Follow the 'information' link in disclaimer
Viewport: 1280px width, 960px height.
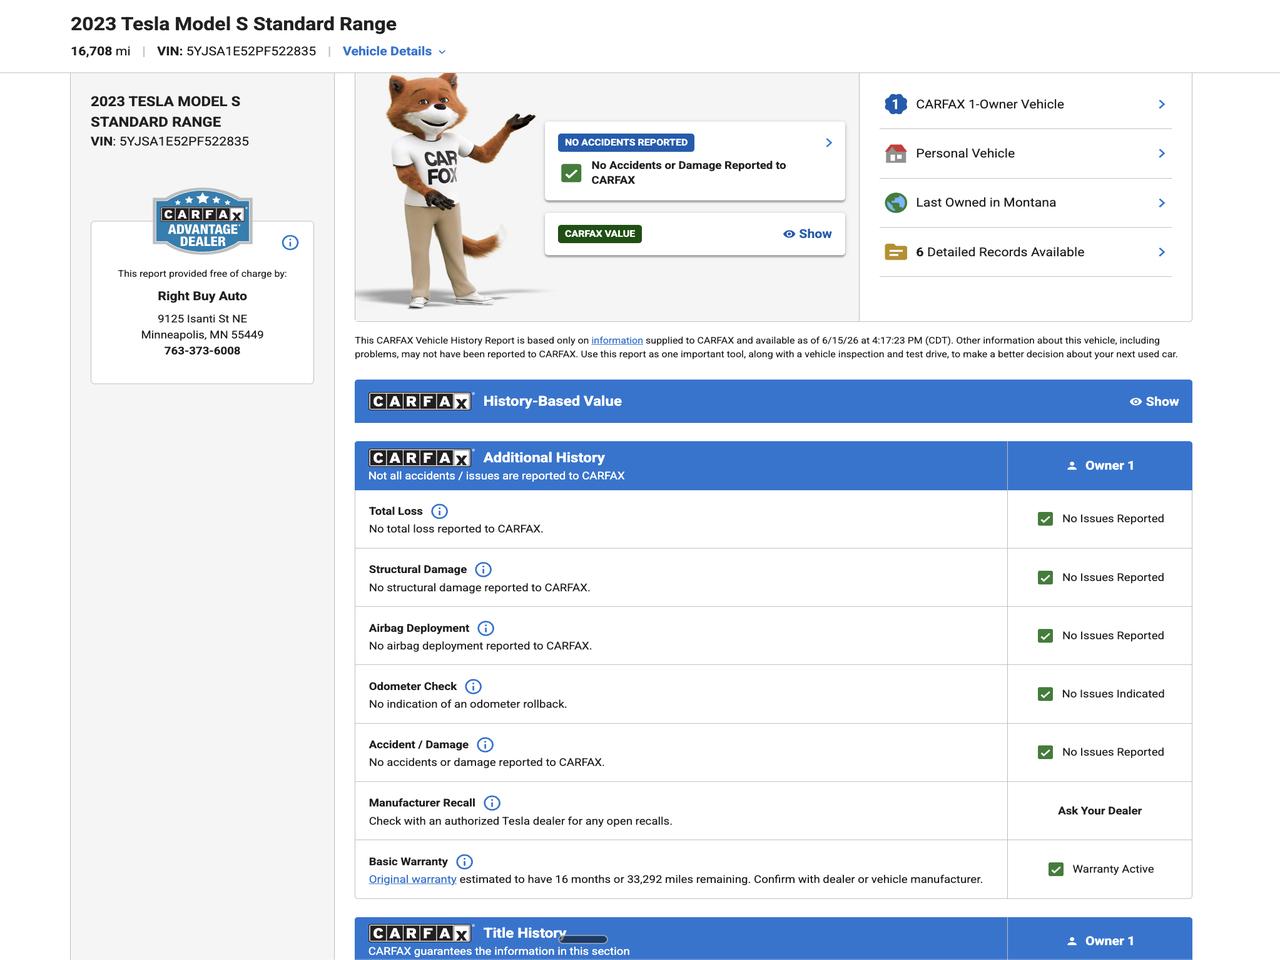click(617, 341)
